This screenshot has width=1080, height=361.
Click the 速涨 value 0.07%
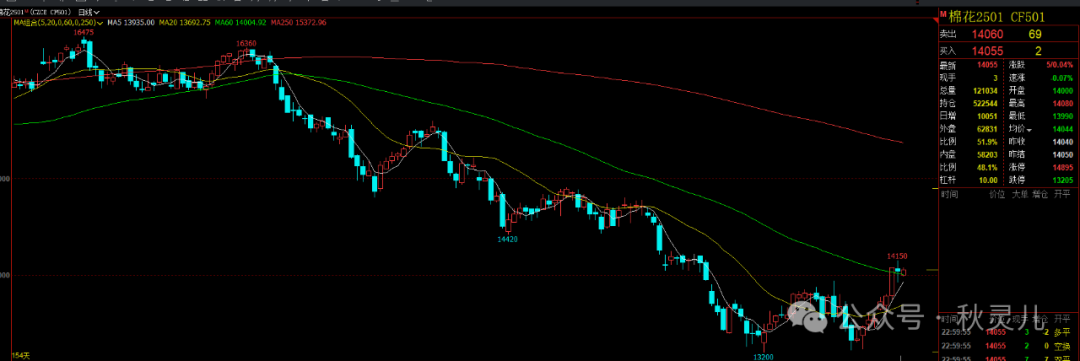pos(1063,79)
